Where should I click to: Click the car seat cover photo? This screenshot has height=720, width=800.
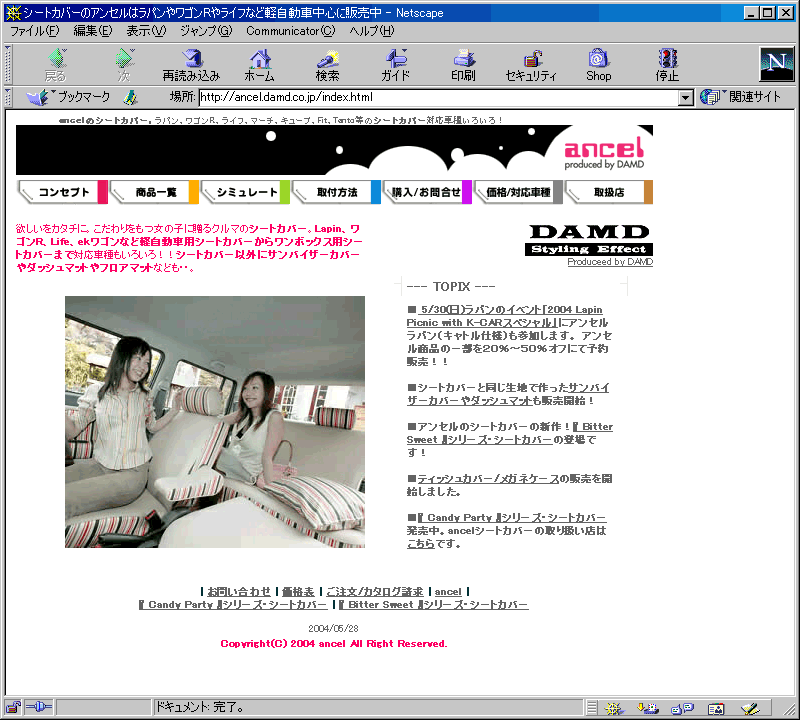215,422
